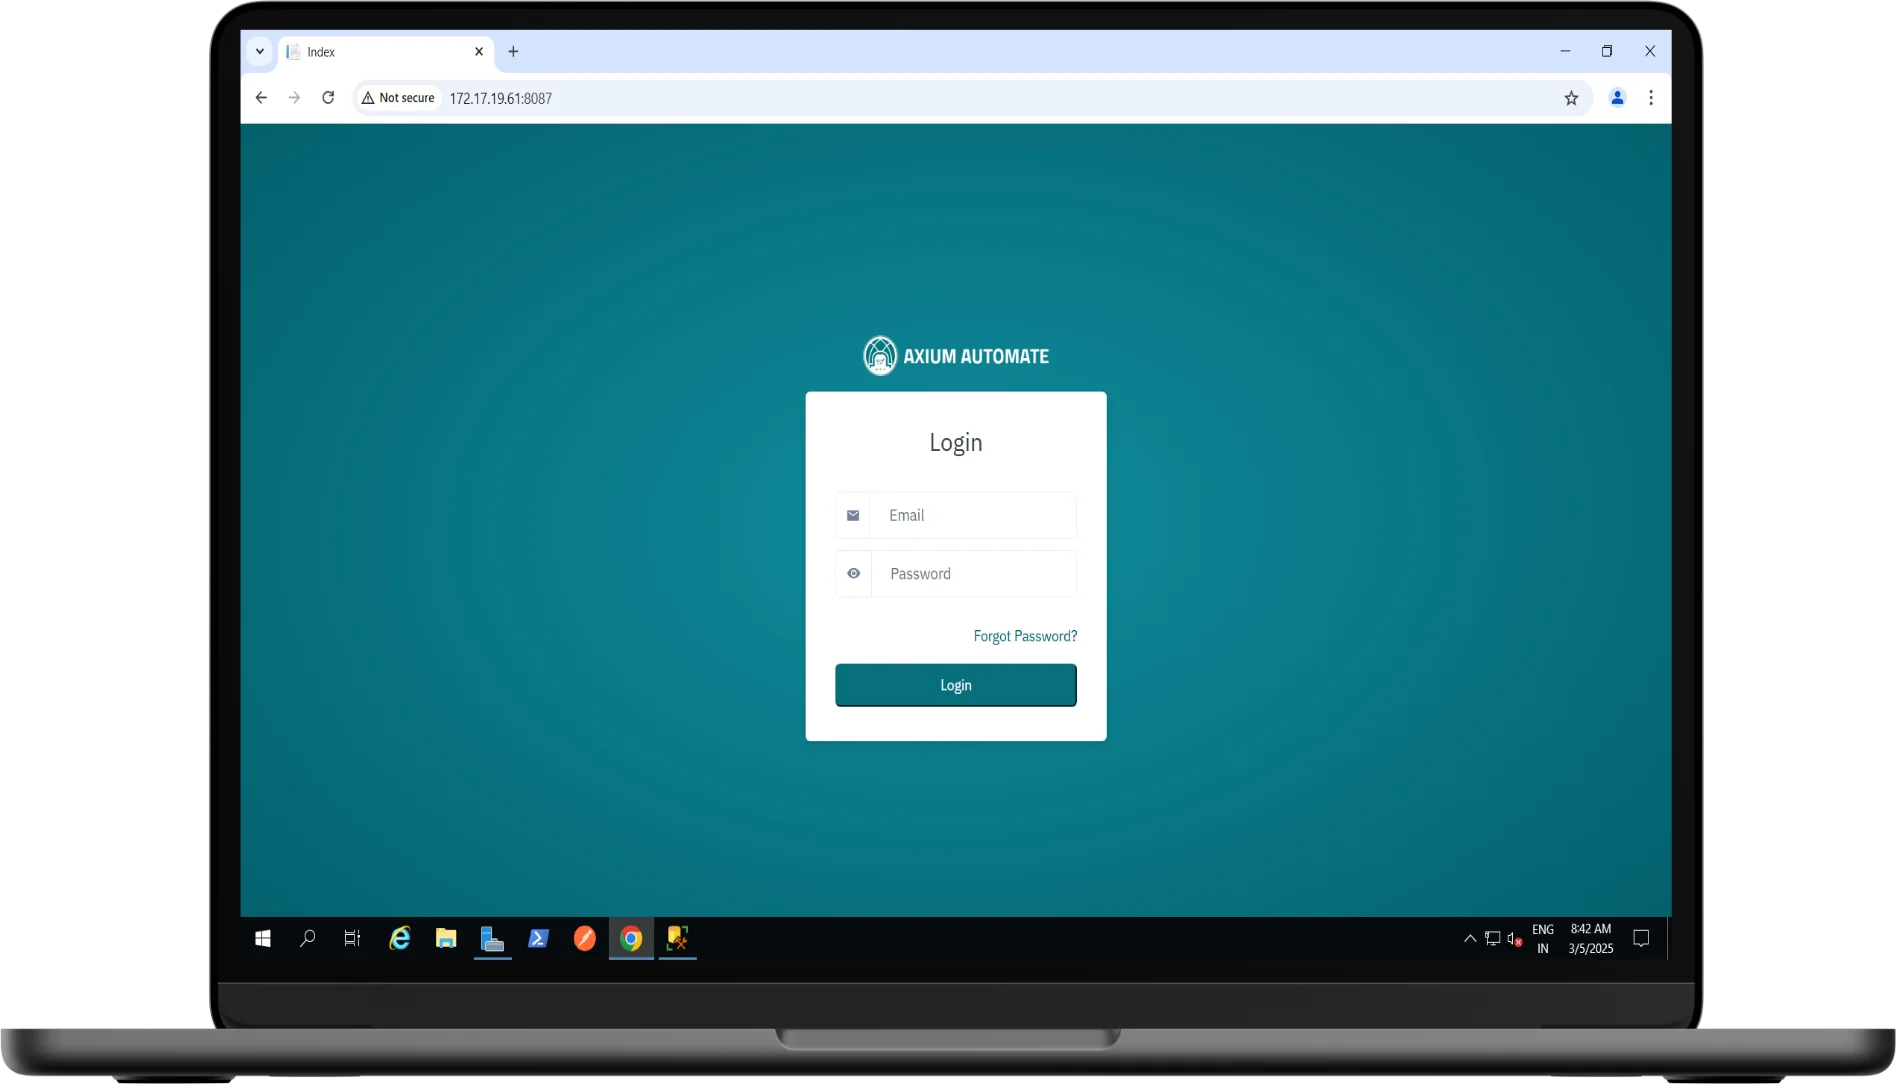Open Chrome three-dot menu

(1651, 98)
